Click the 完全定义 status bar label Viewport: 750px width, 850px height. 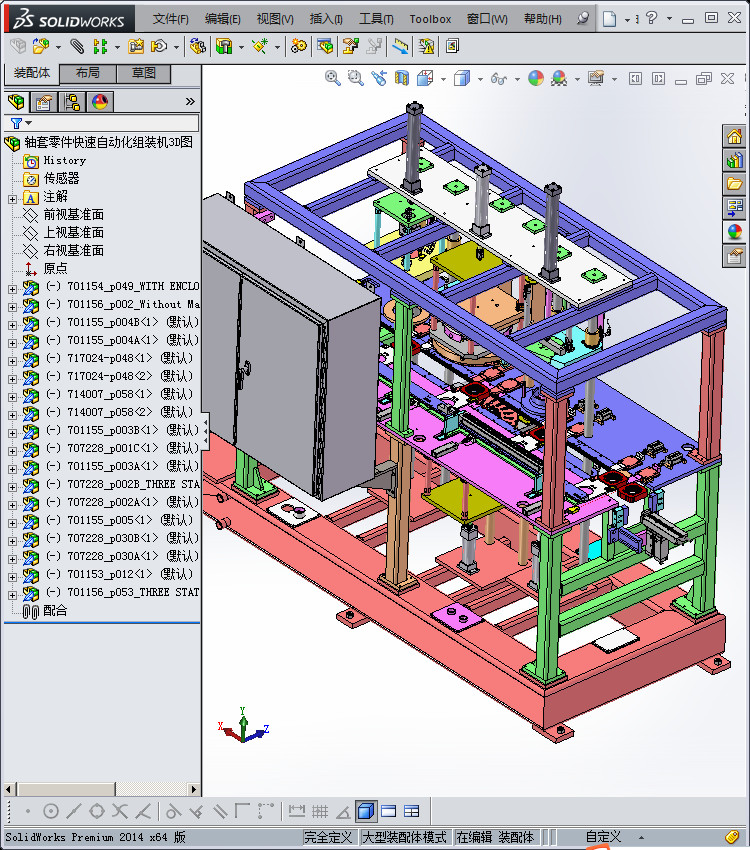point(328,837)
